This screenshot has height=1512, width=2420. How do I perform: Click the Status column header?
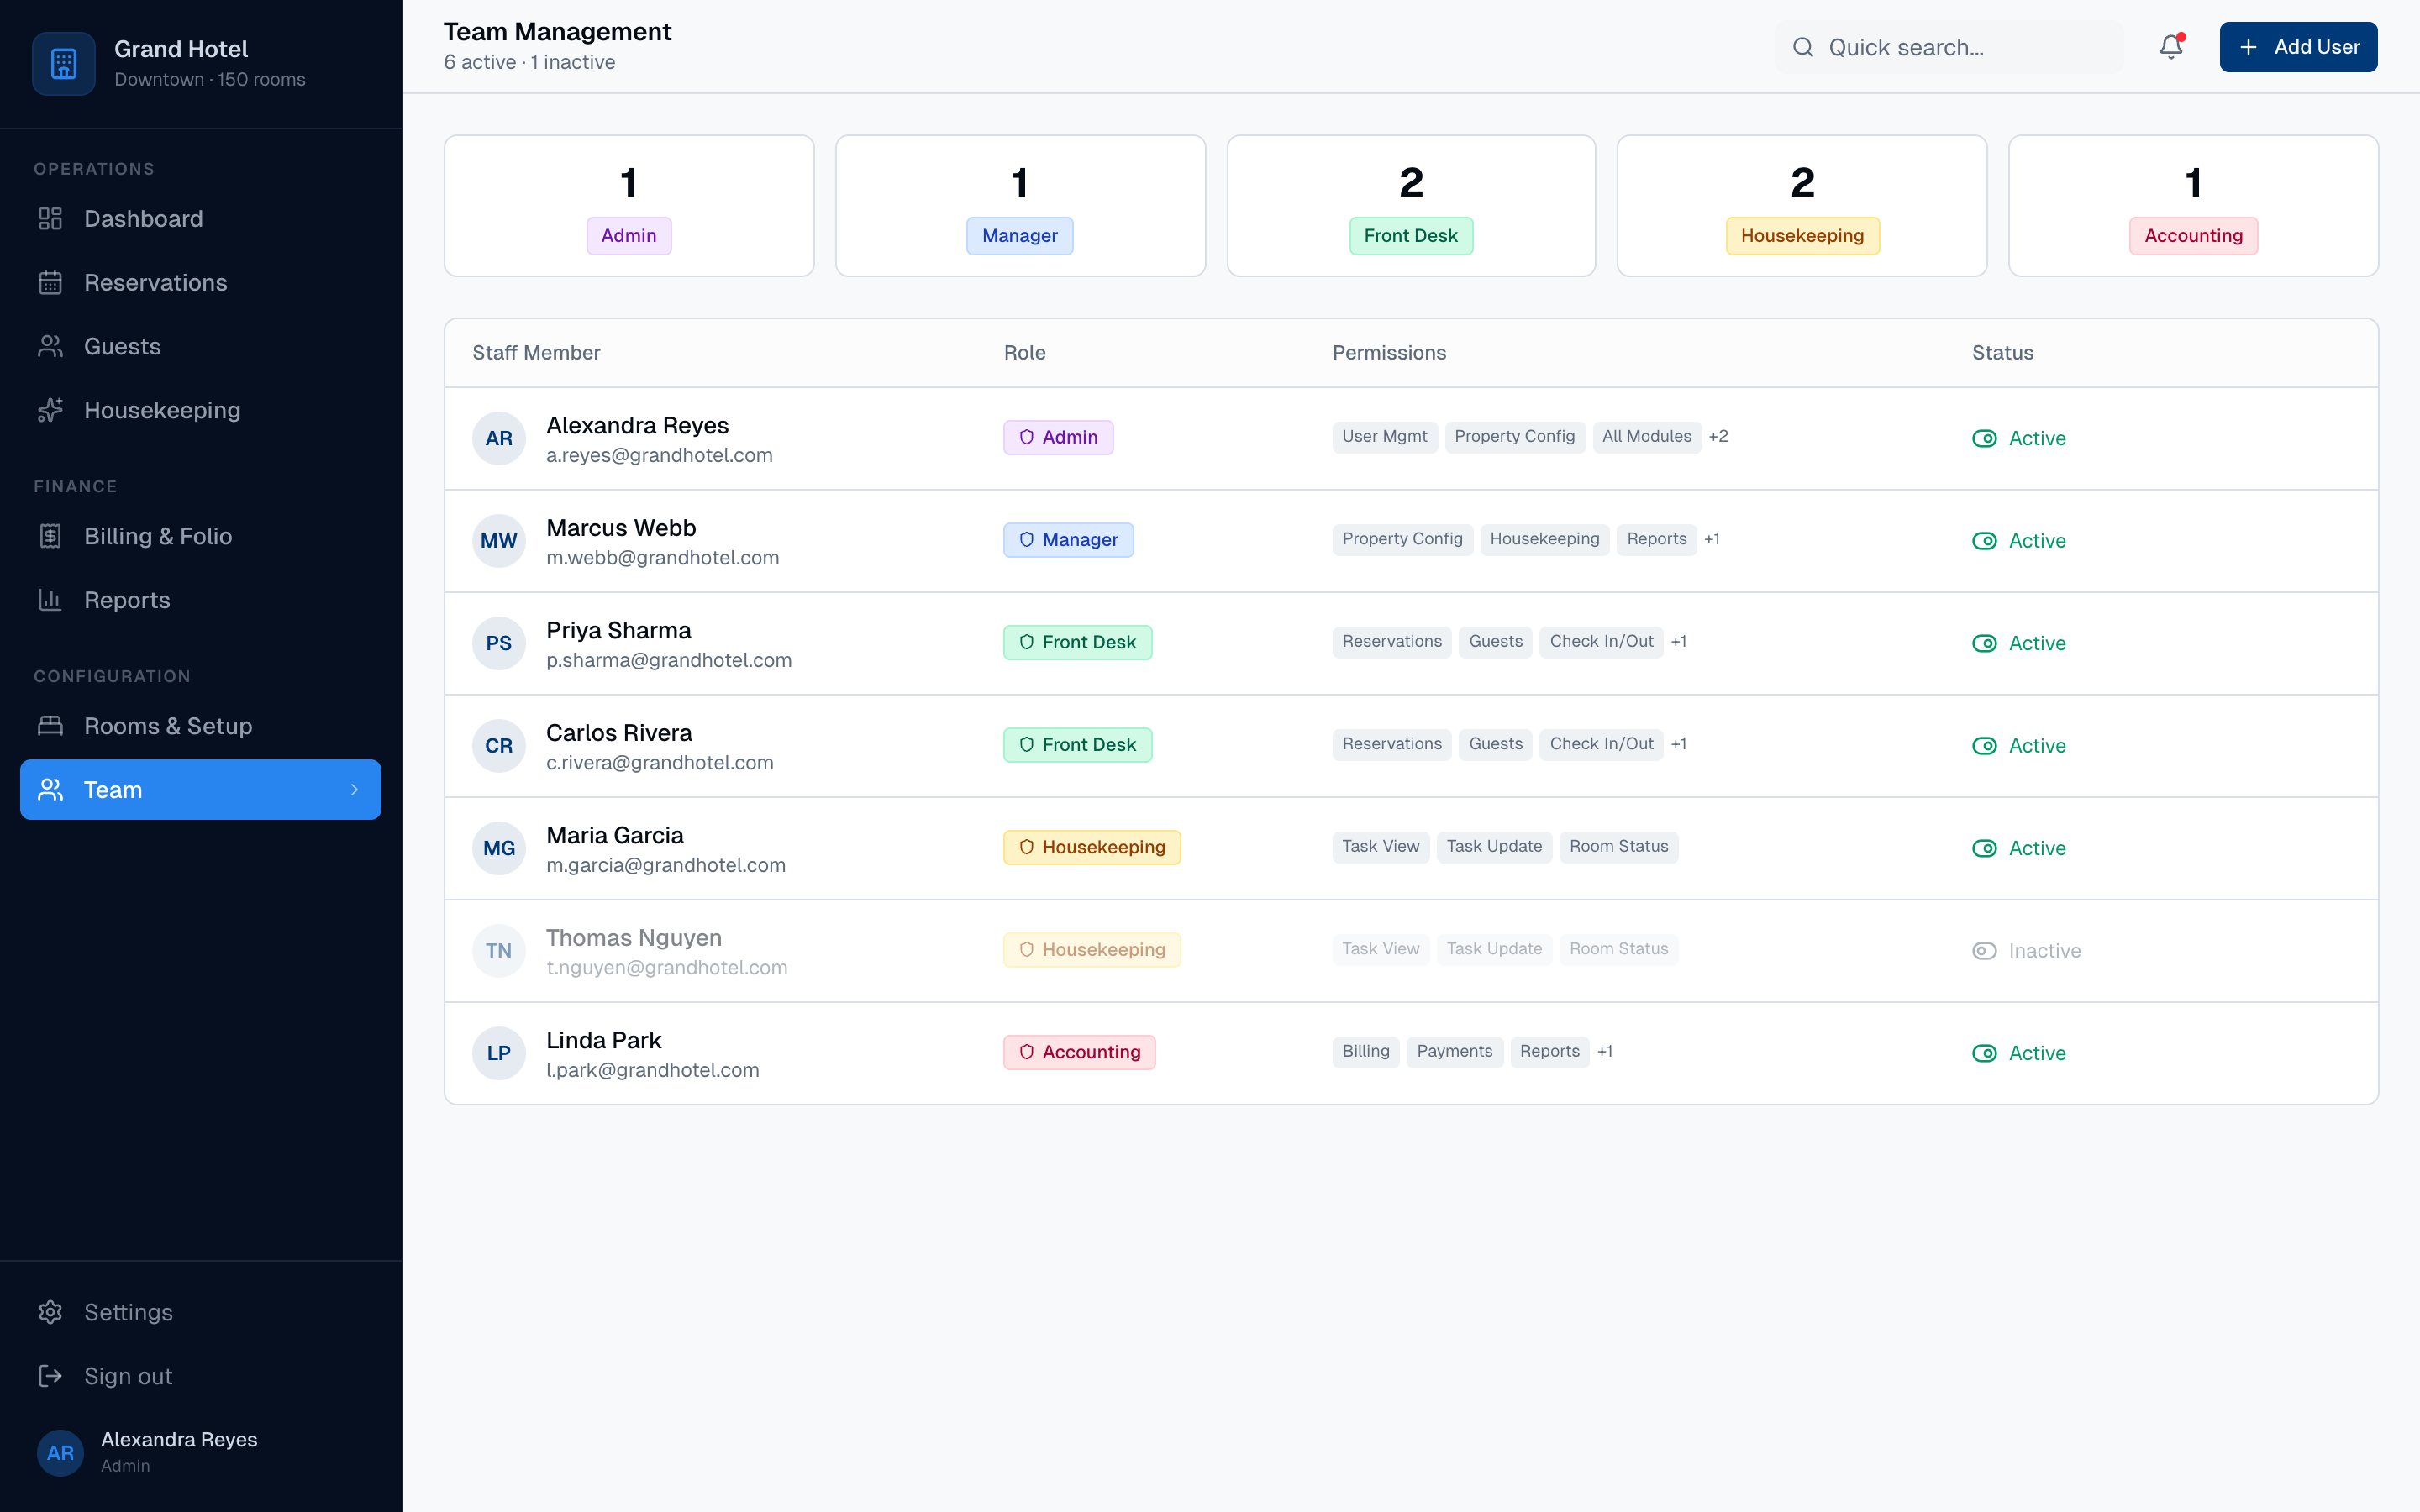2002,353
